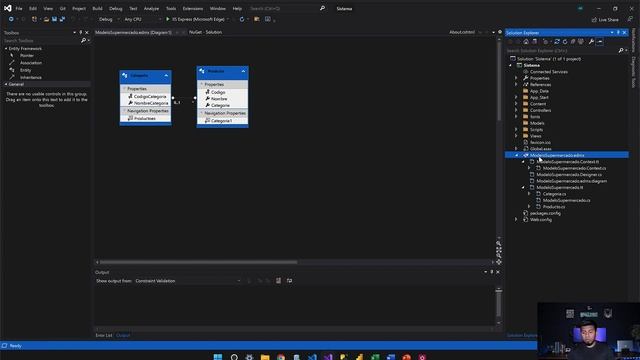Select the Models folder in Solution Explorer

[537, 123]
